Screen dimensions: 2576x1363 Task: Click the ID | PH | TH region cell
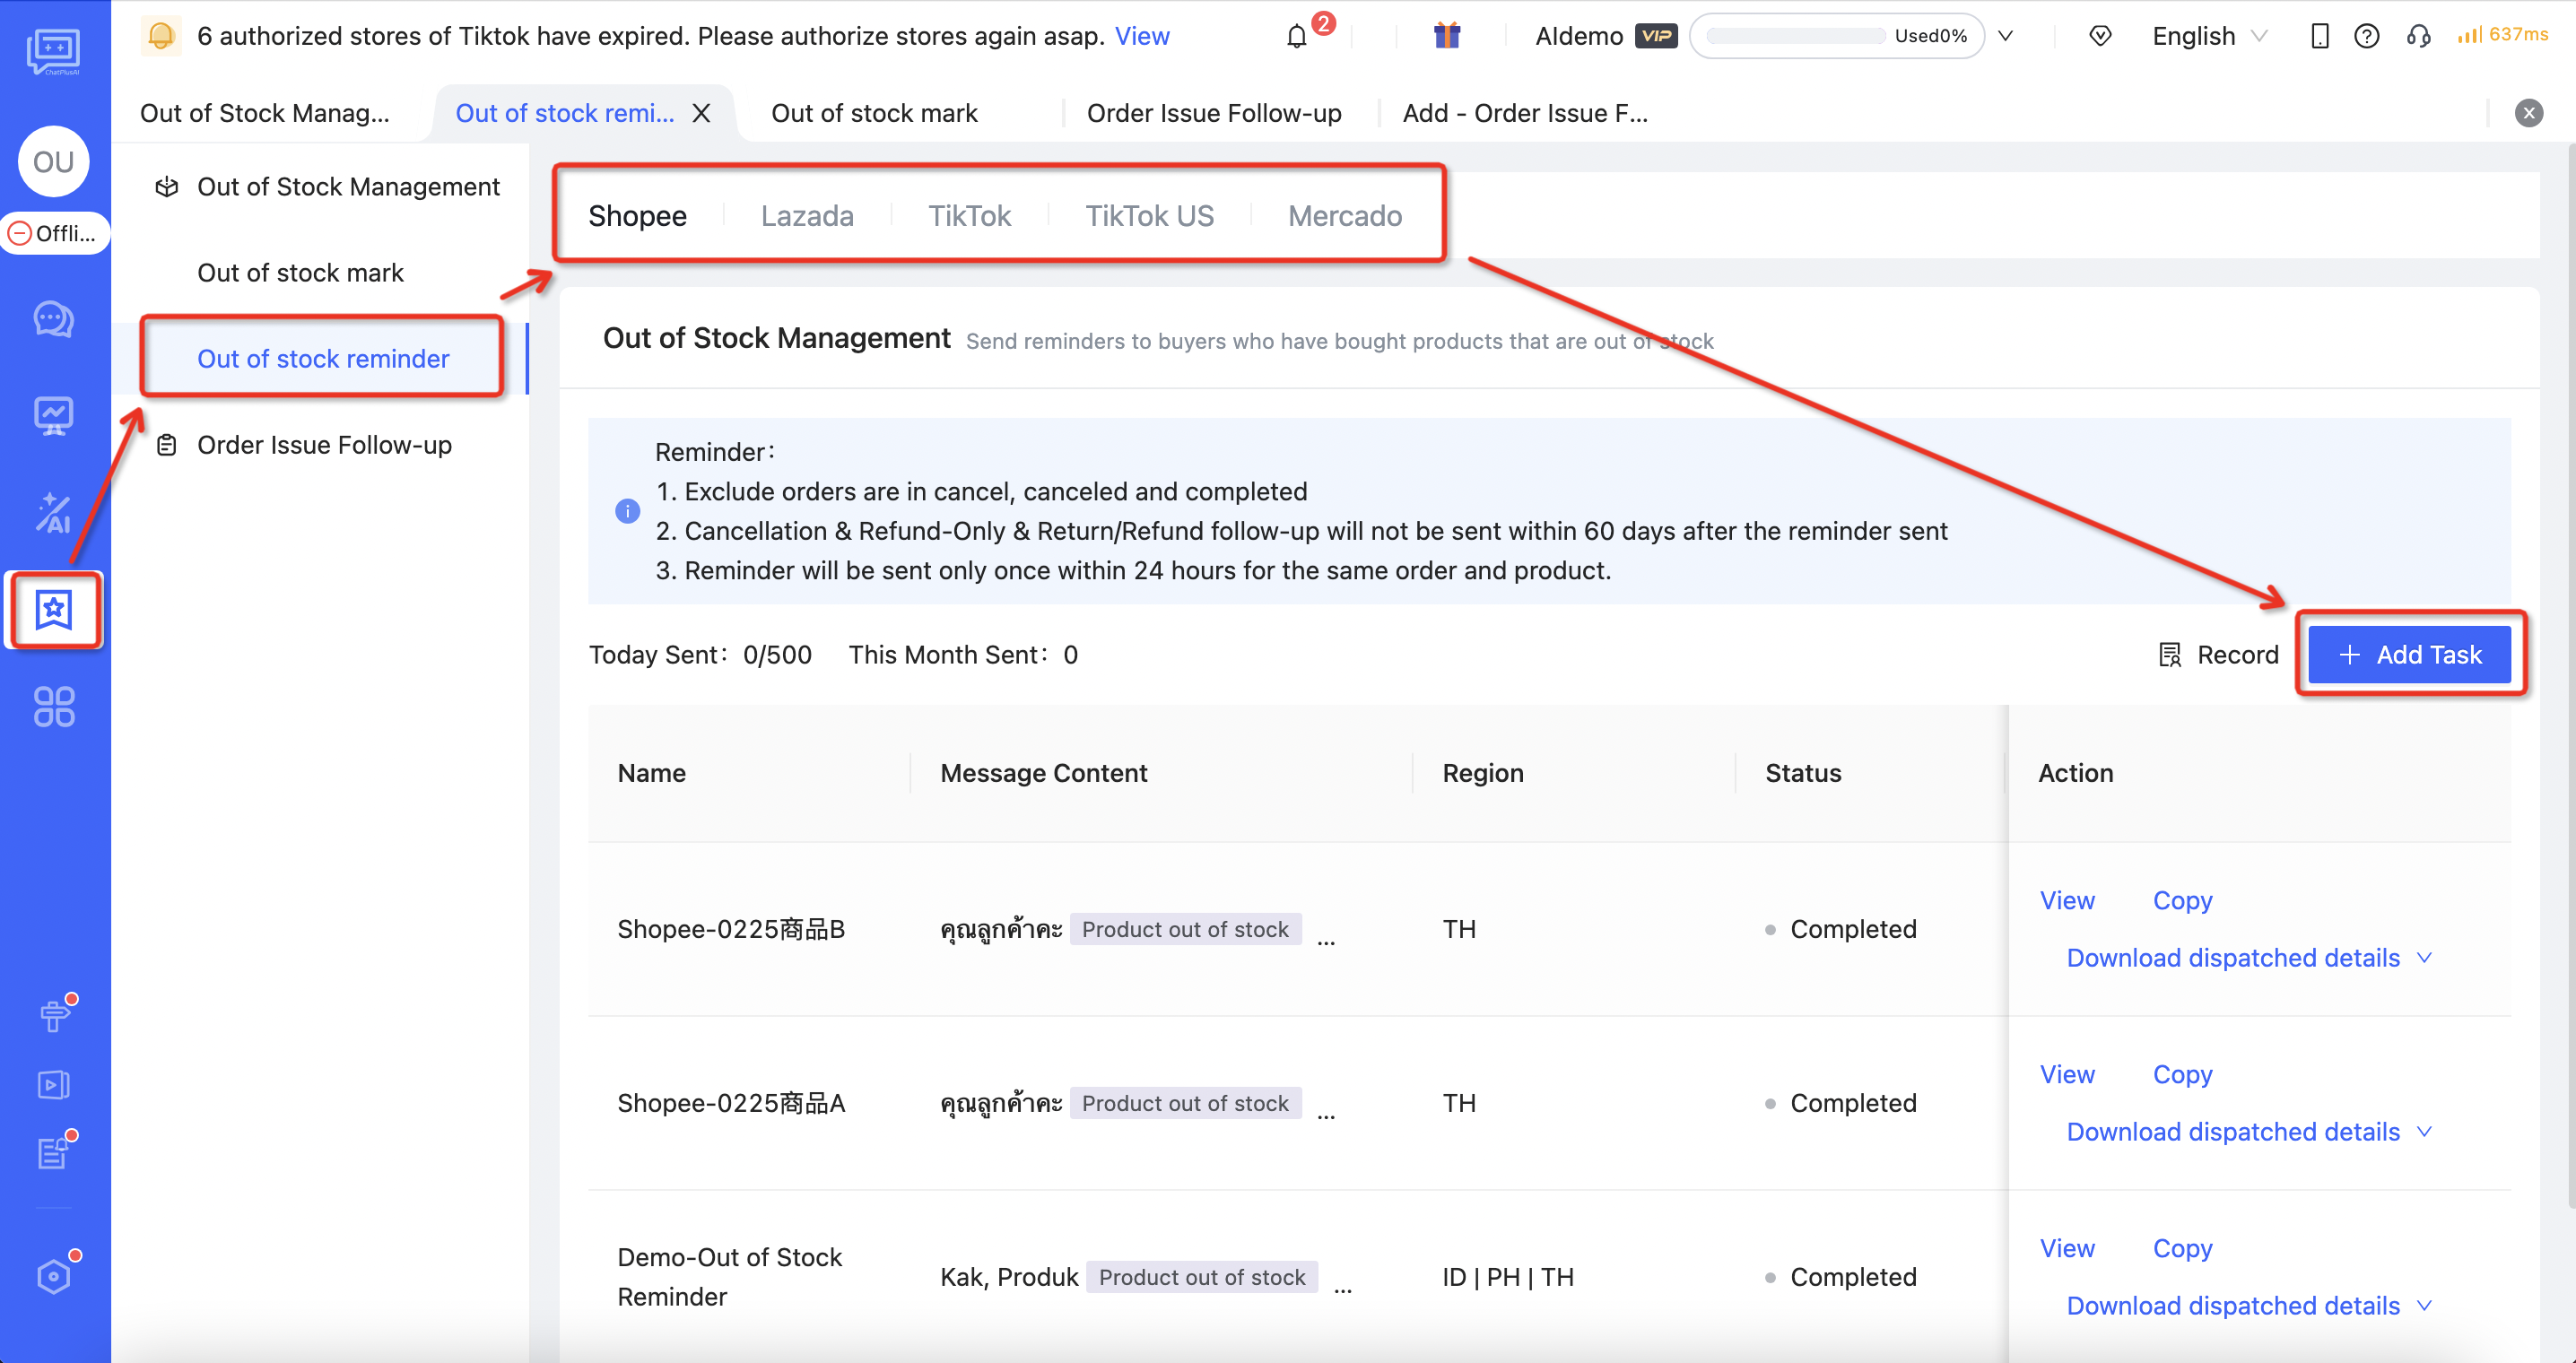(x=1507, y=1277)
